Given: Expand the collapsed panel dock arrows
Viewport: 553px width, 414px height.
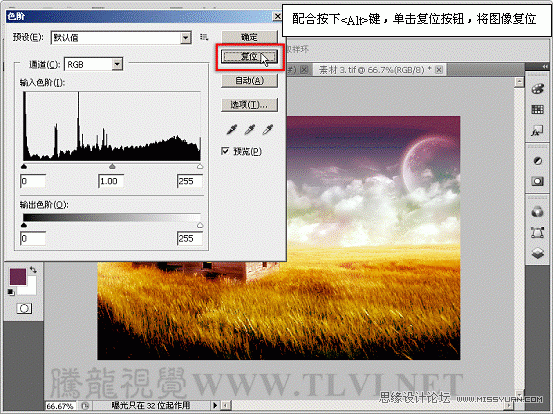Looking at the screenshot, I should [x=545, y=66].
